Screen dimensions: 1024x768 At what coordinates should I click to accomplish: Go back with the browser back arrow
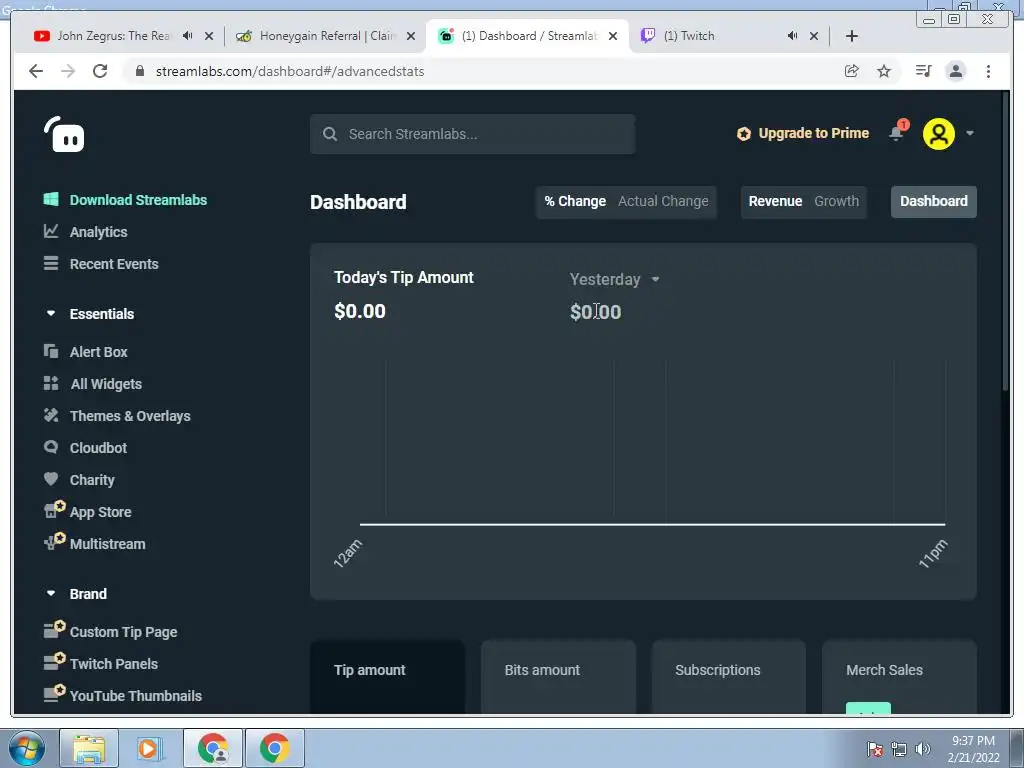[x=36, y=71]
